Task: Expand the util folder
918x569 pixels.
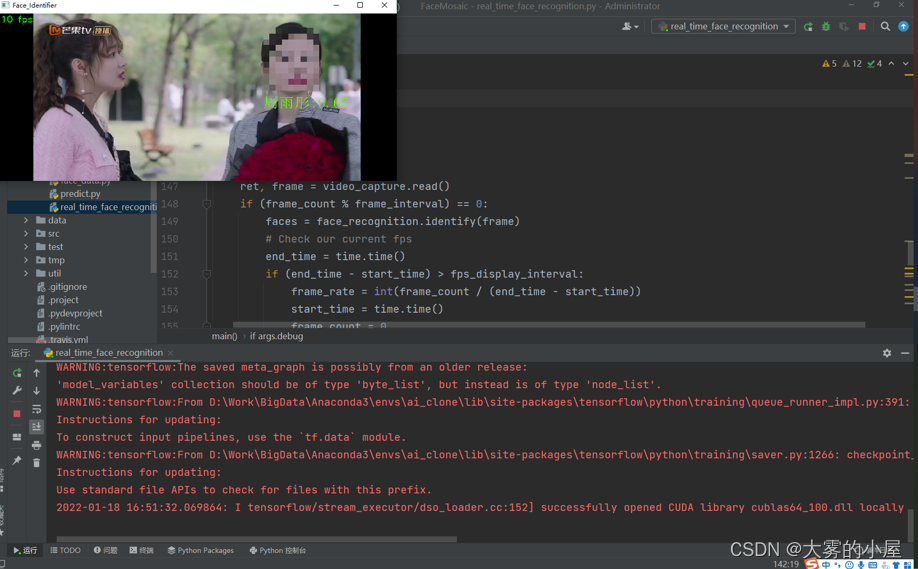Action: (x=26, y=273)
